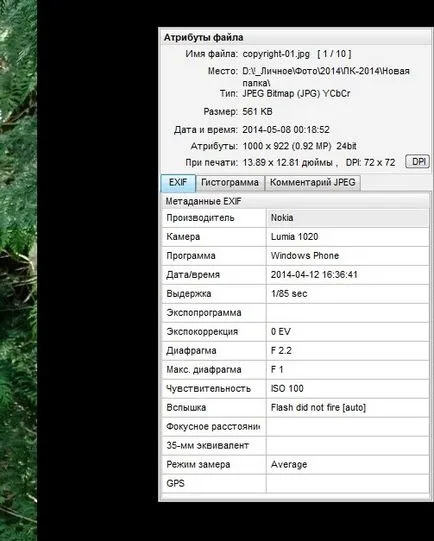The width and height of the screenshot is (434, 541).
Task: Open the Гистограмма tab
Action: [230, 183]
